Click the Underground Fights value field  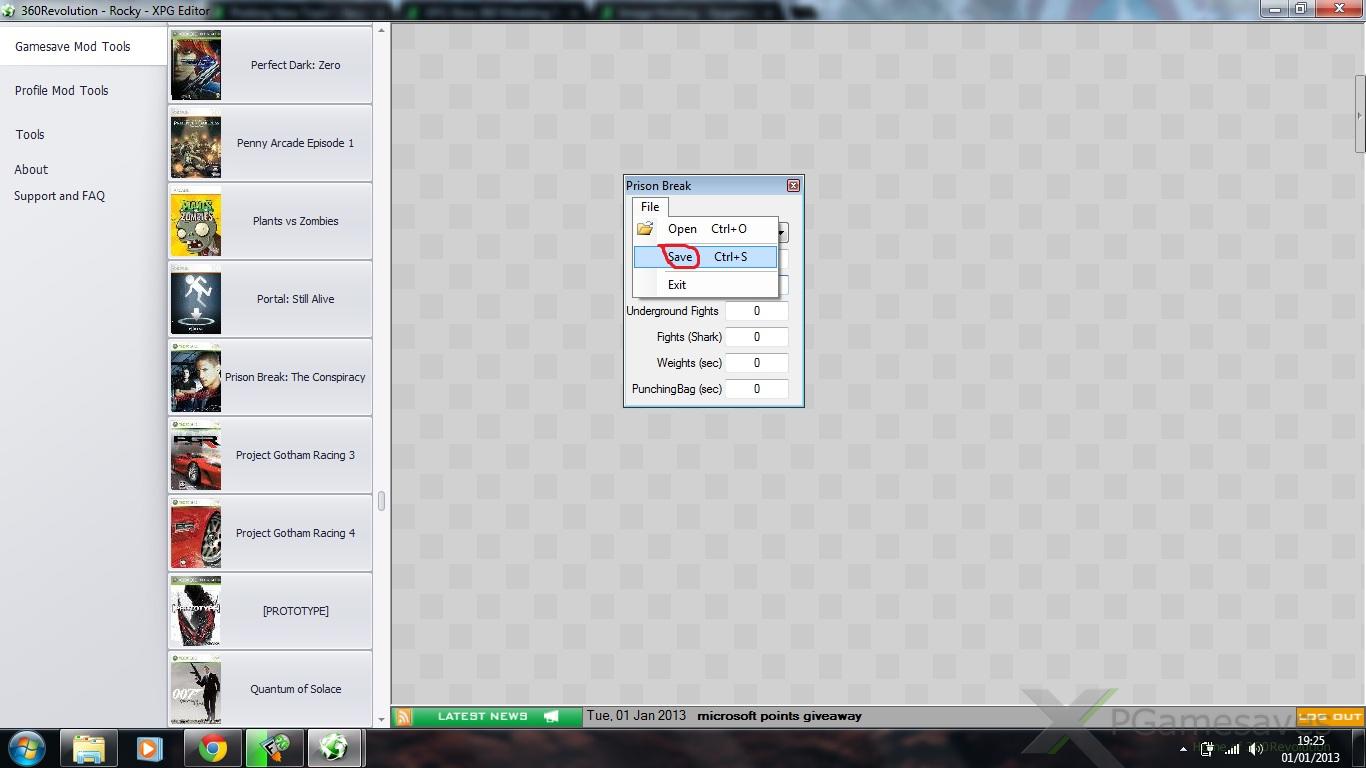[x=756, y=311]
